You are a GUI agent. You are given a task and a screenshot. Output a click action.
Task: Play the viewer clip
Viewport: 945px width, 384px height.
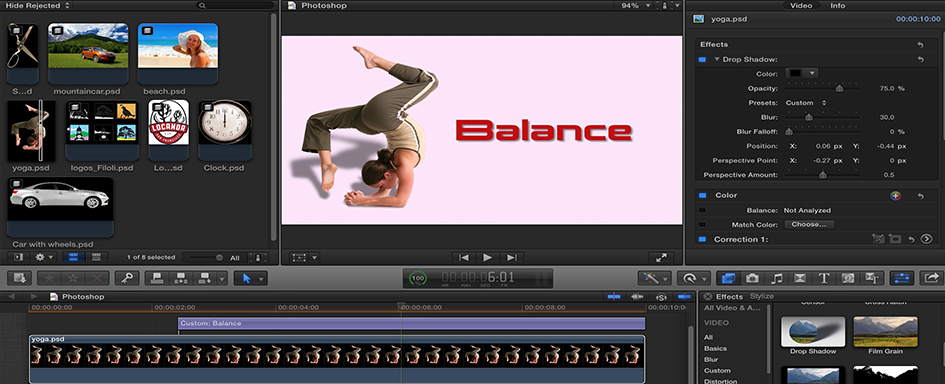click(x=488, y=257)
